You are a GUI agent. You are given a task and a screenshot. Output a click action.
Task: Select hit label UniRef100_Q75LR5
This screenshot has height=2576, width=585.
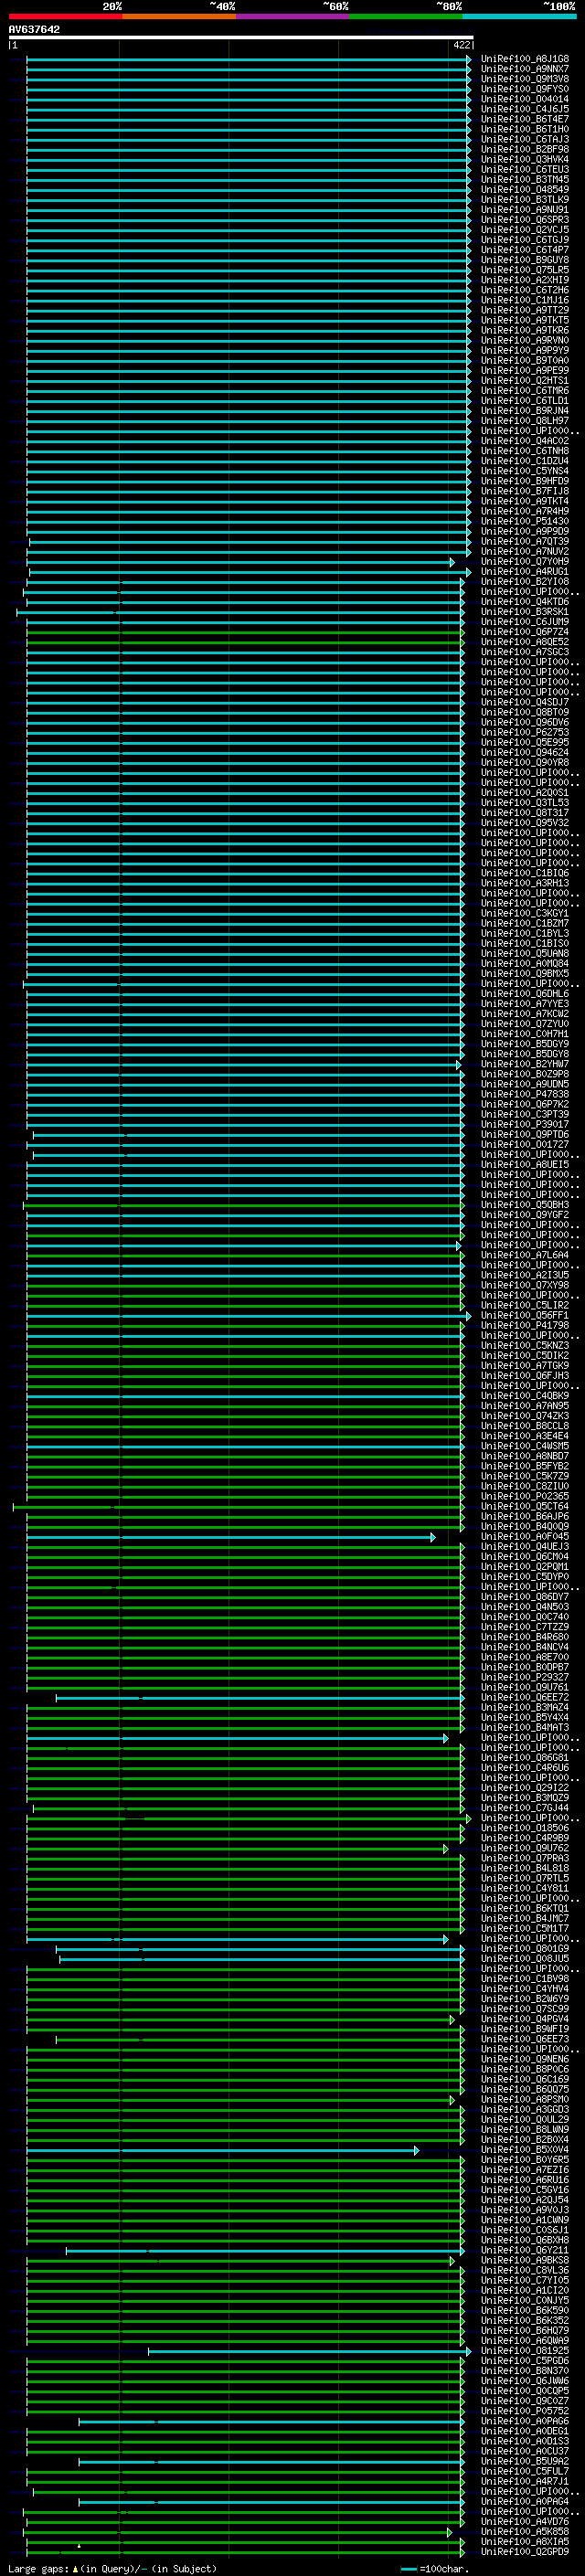pyautogui.click(x=525, y=270)
